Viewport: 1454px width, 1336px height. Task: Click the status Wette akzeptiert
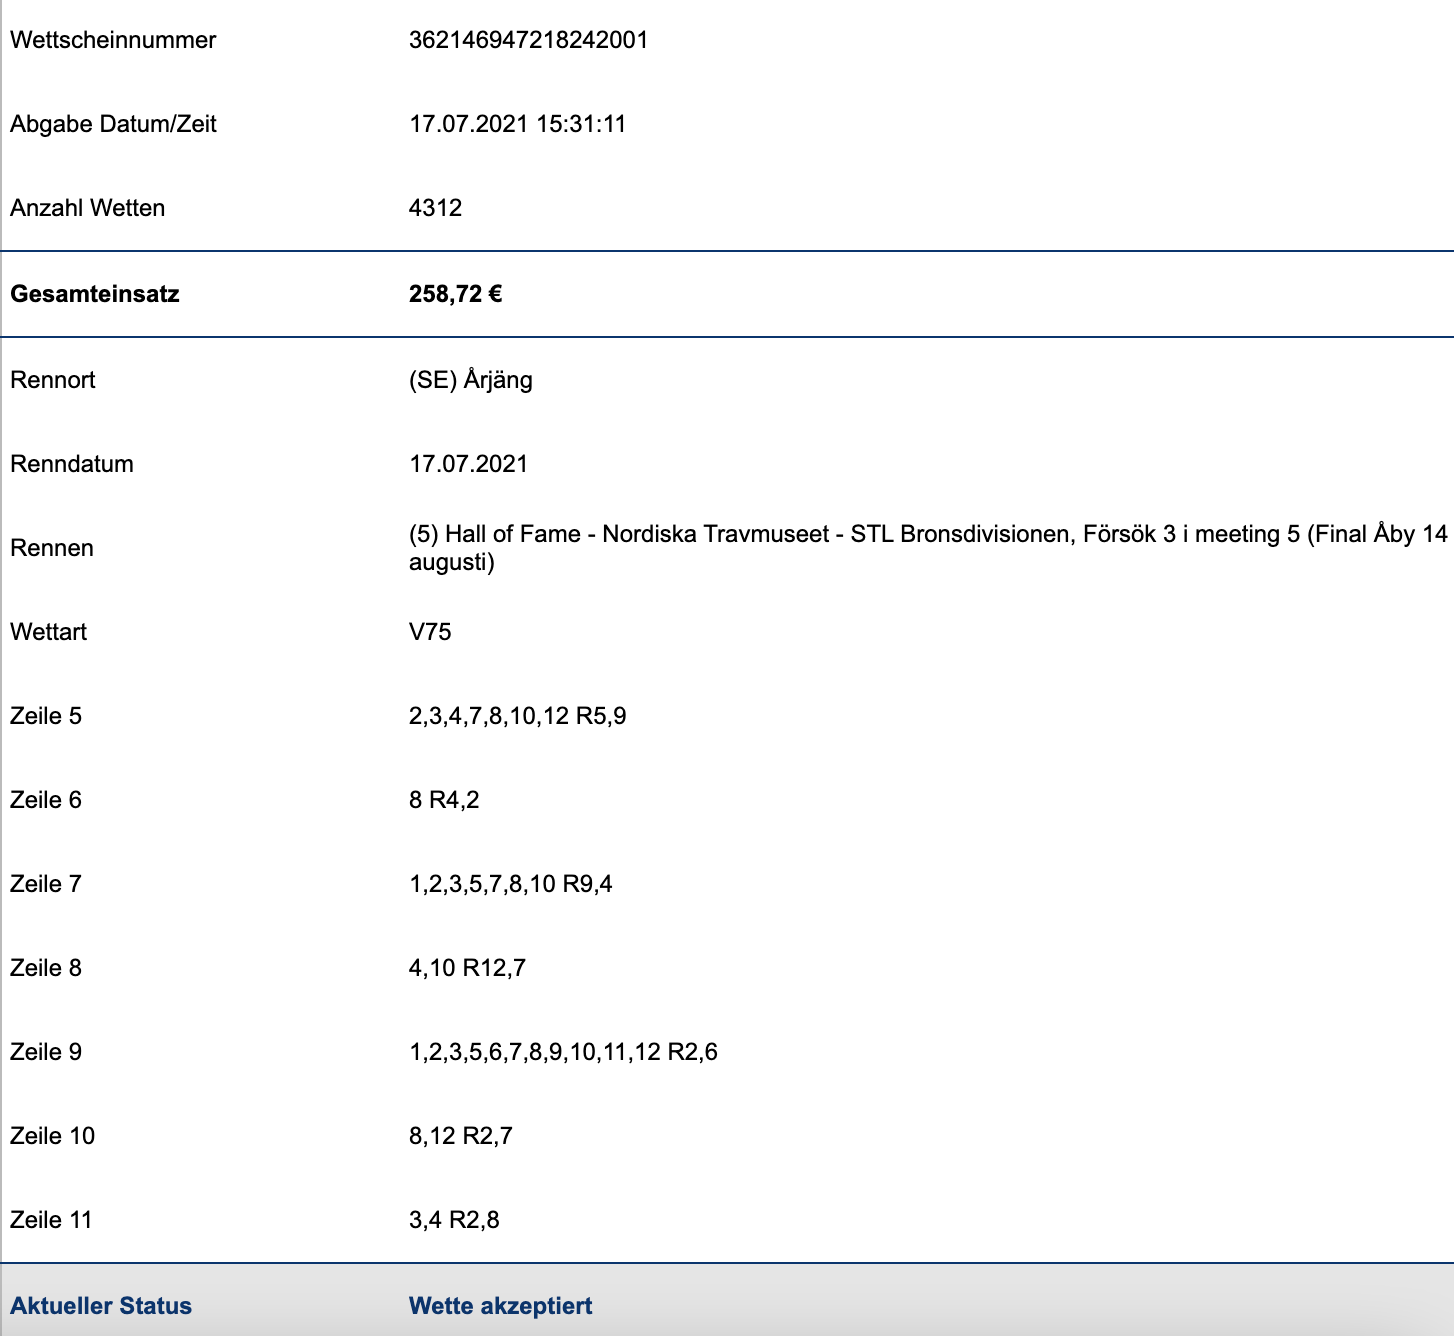point(501,1306)
